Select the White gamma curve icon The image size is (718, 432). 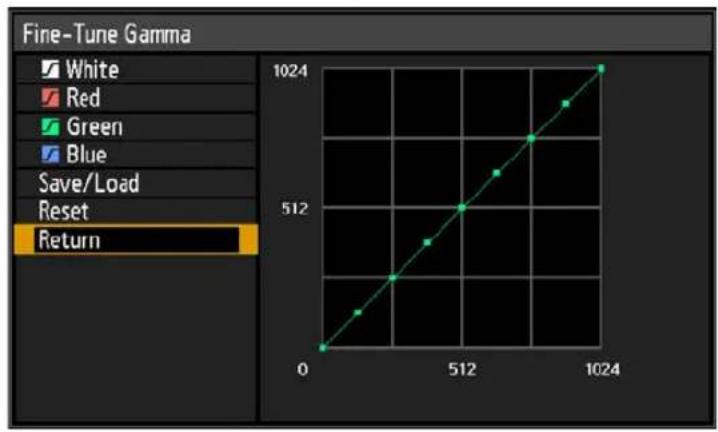click(x=50, y=70)
